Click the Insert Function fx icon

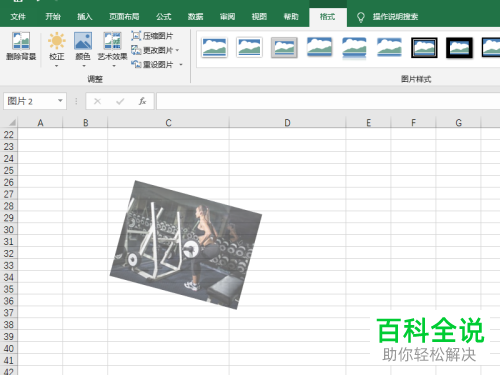point(142,101)
